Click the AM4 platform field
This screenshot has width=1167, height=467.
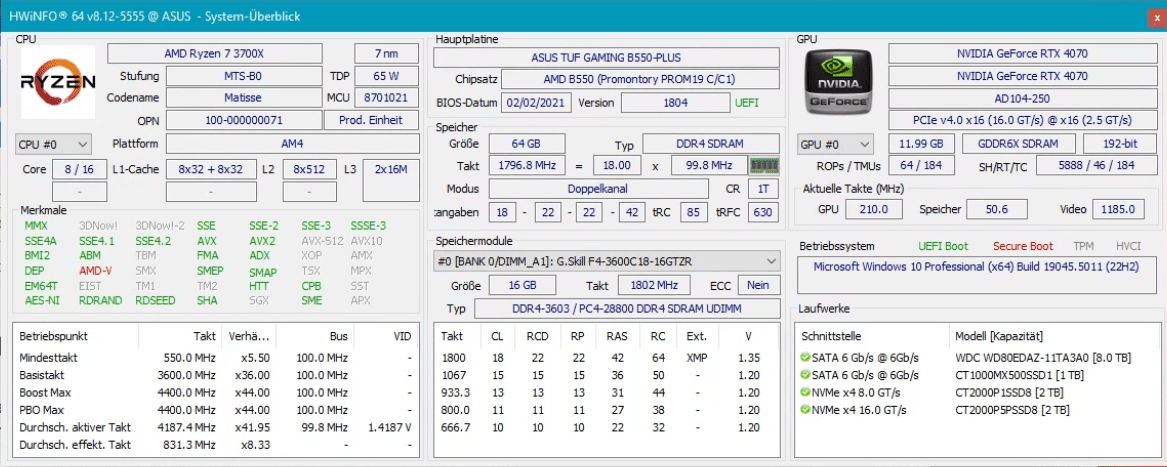tap(292, 144)
